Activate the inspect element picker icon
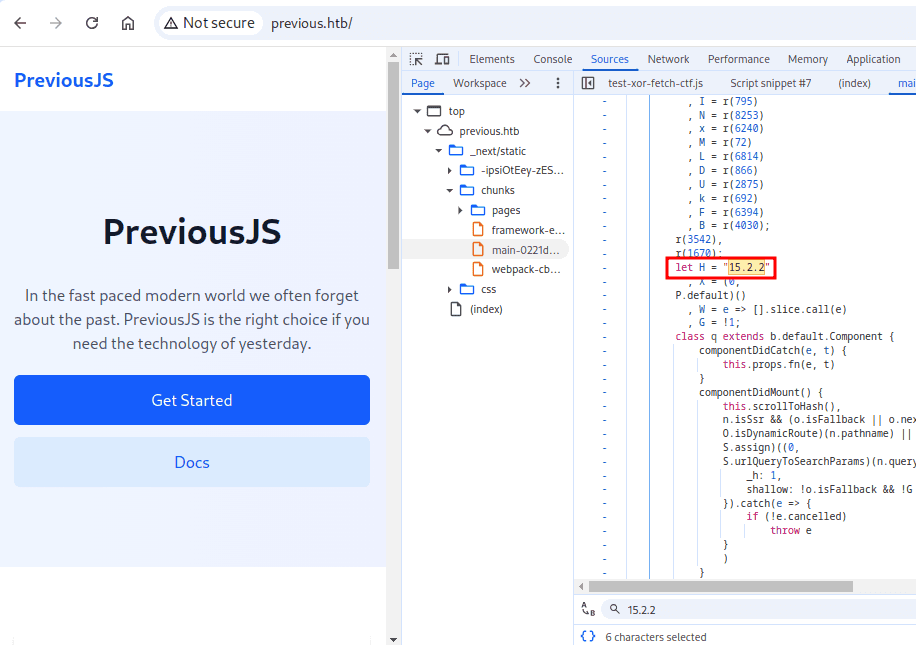The image size is (916, 645). (417, 59)
